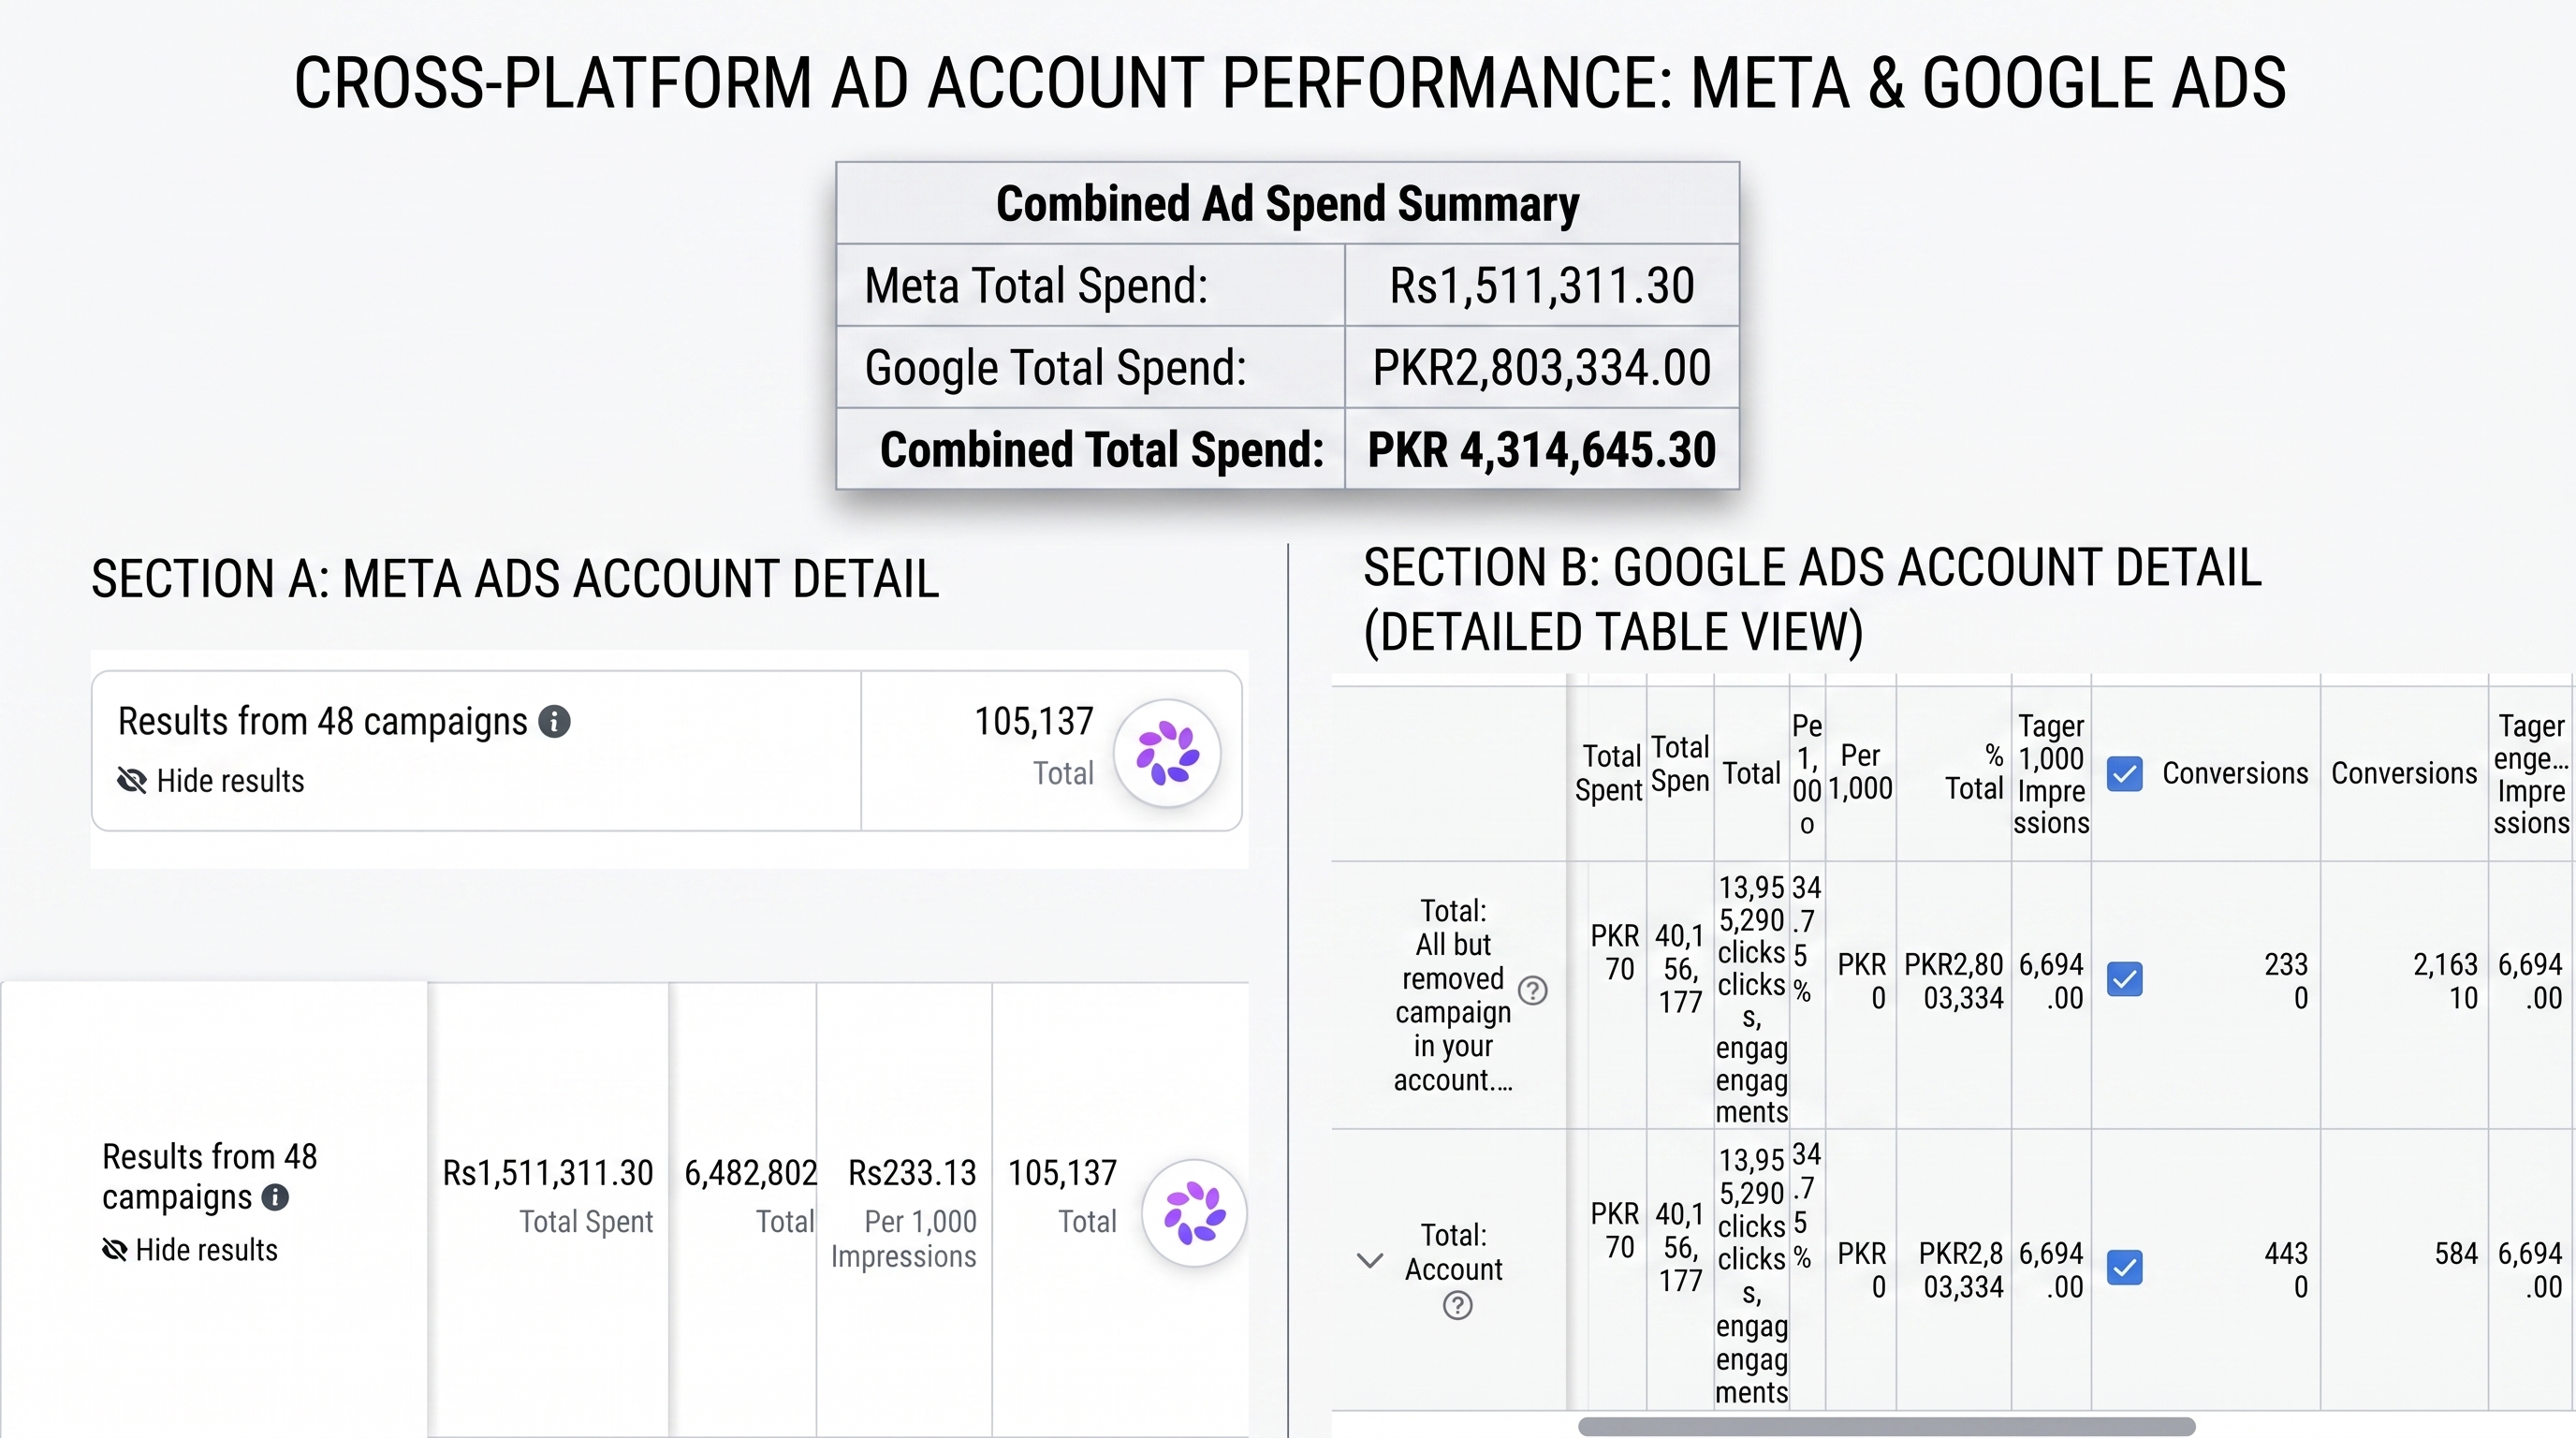This screenshot has height=1438, width=2576.
Task: Select 'Rs1,511,311.30' in Combined Ad Spend Summary
Action: (x=1541, y=286)
